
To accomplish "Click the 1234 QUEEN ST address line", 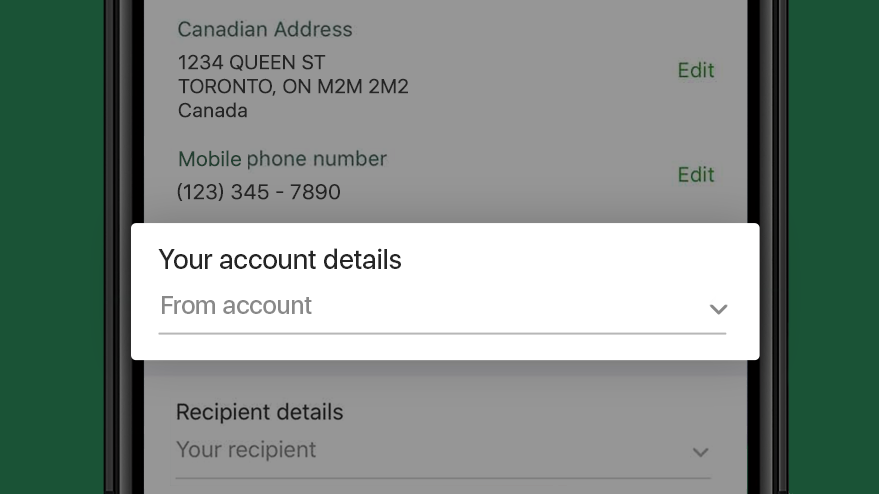I will [251, 62].
